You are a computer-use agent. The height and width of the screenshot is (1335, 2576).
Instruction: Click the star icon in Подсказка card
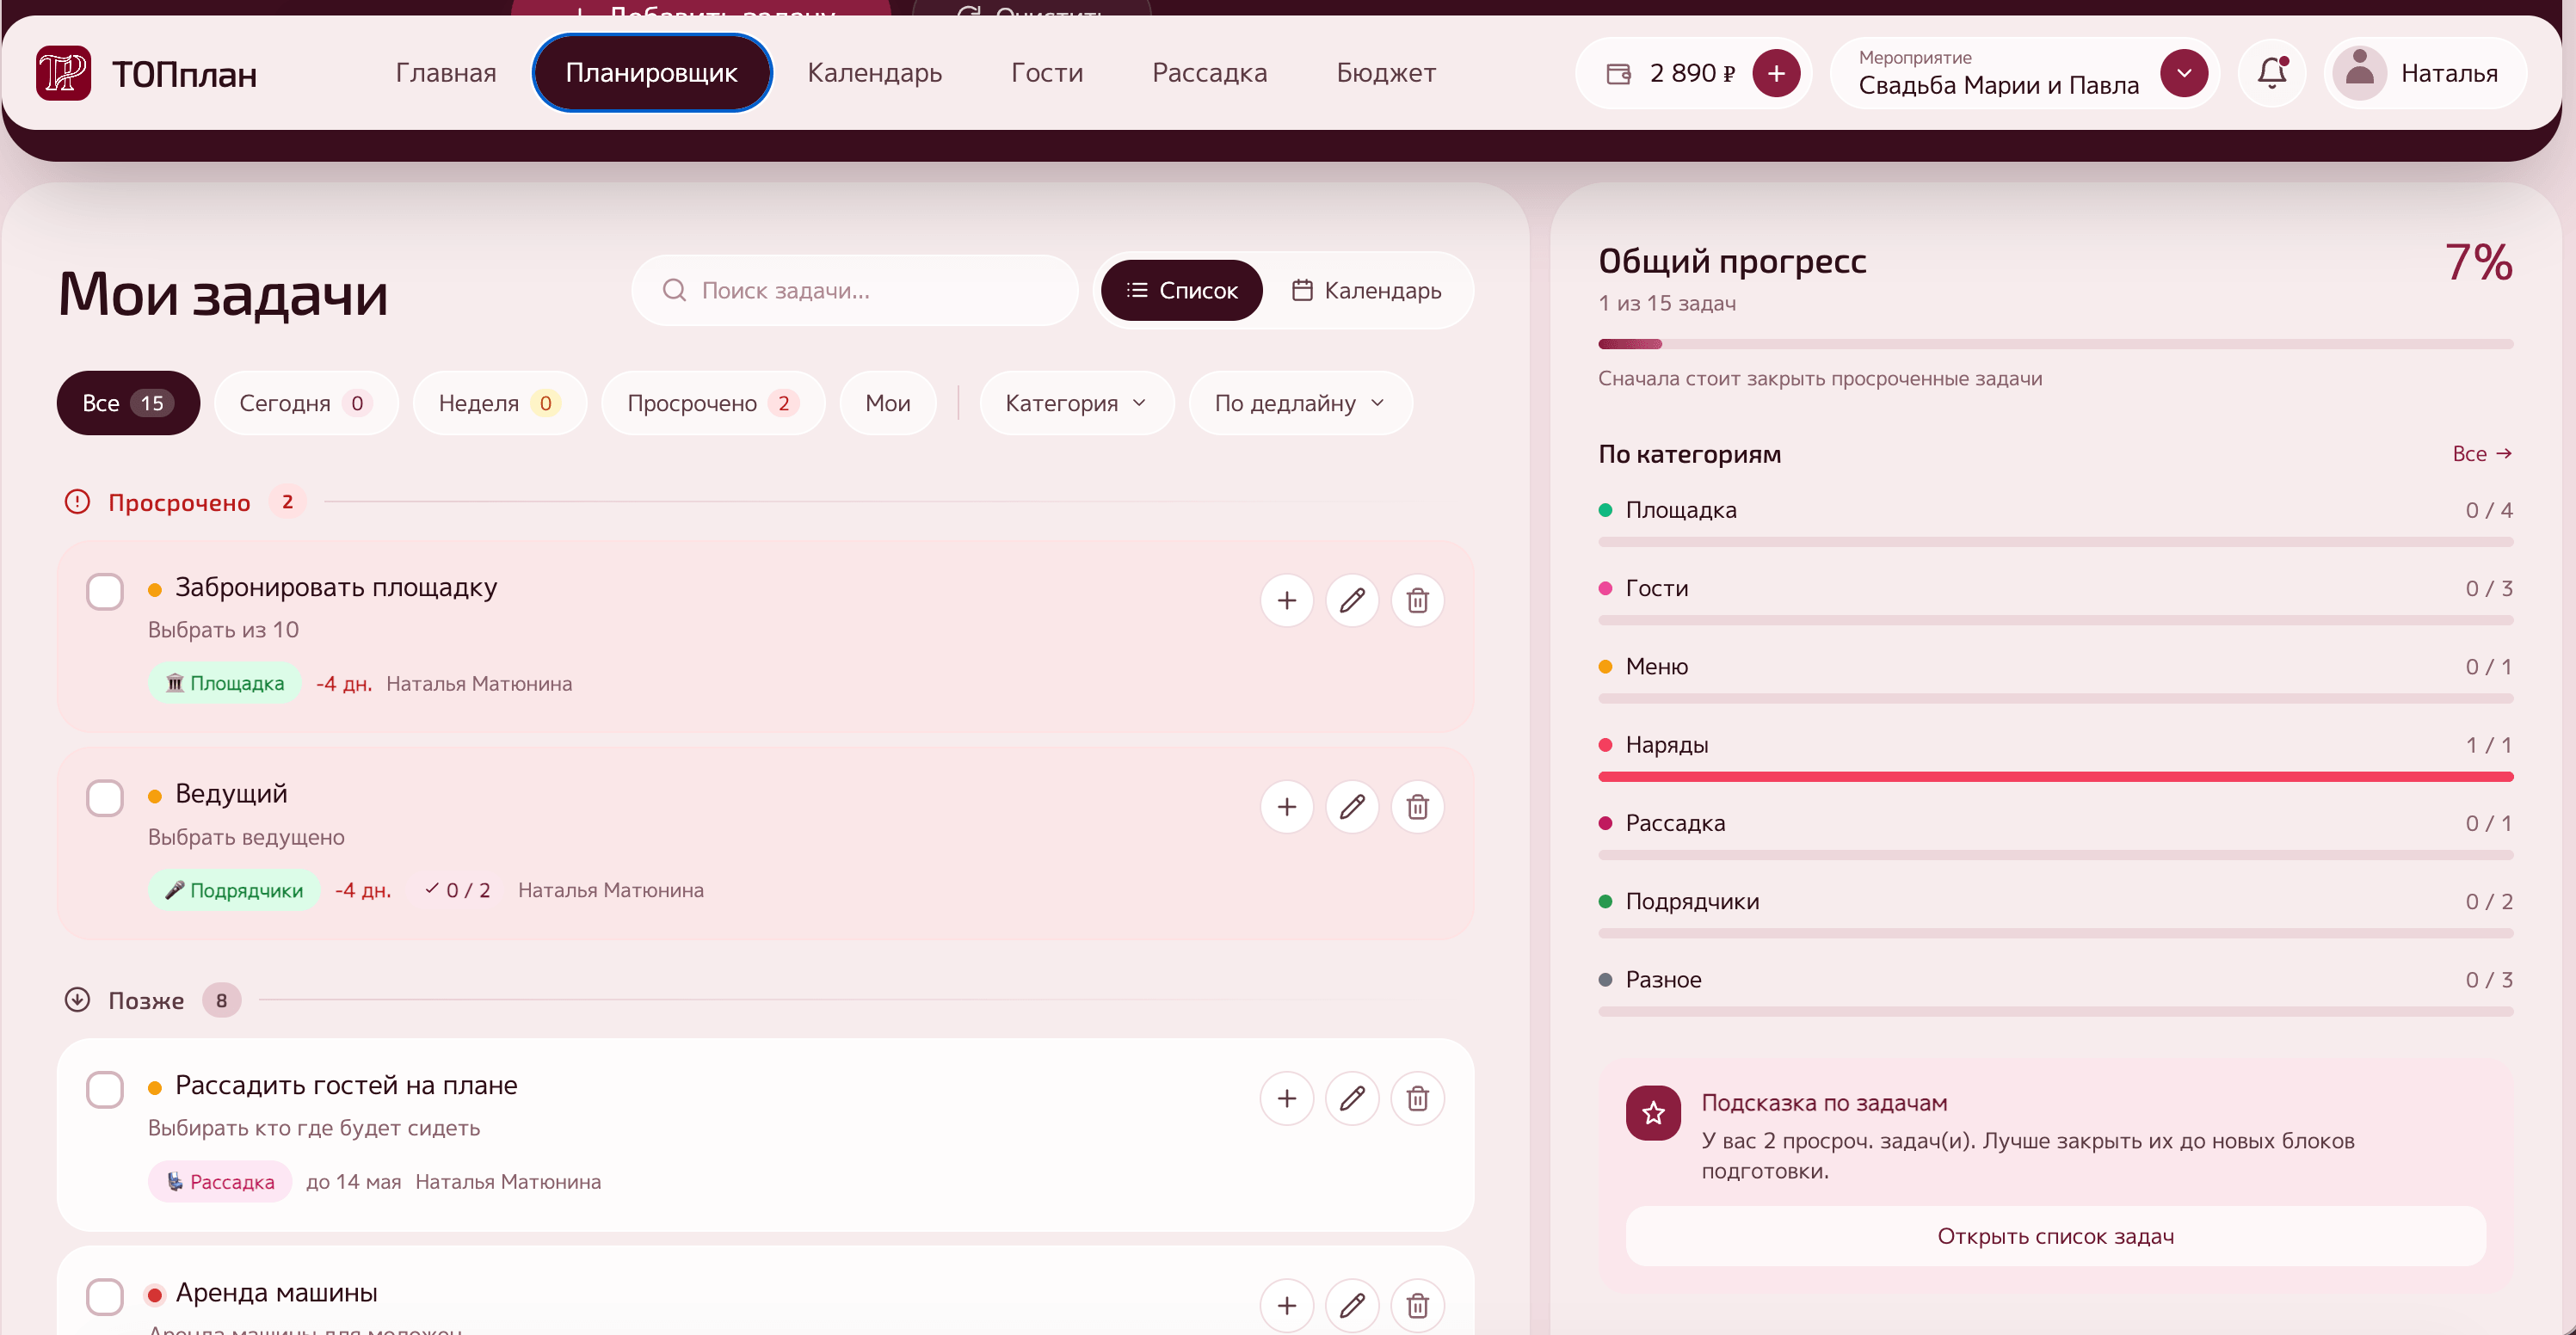pyautogui.click(x=1653, y=1113)
